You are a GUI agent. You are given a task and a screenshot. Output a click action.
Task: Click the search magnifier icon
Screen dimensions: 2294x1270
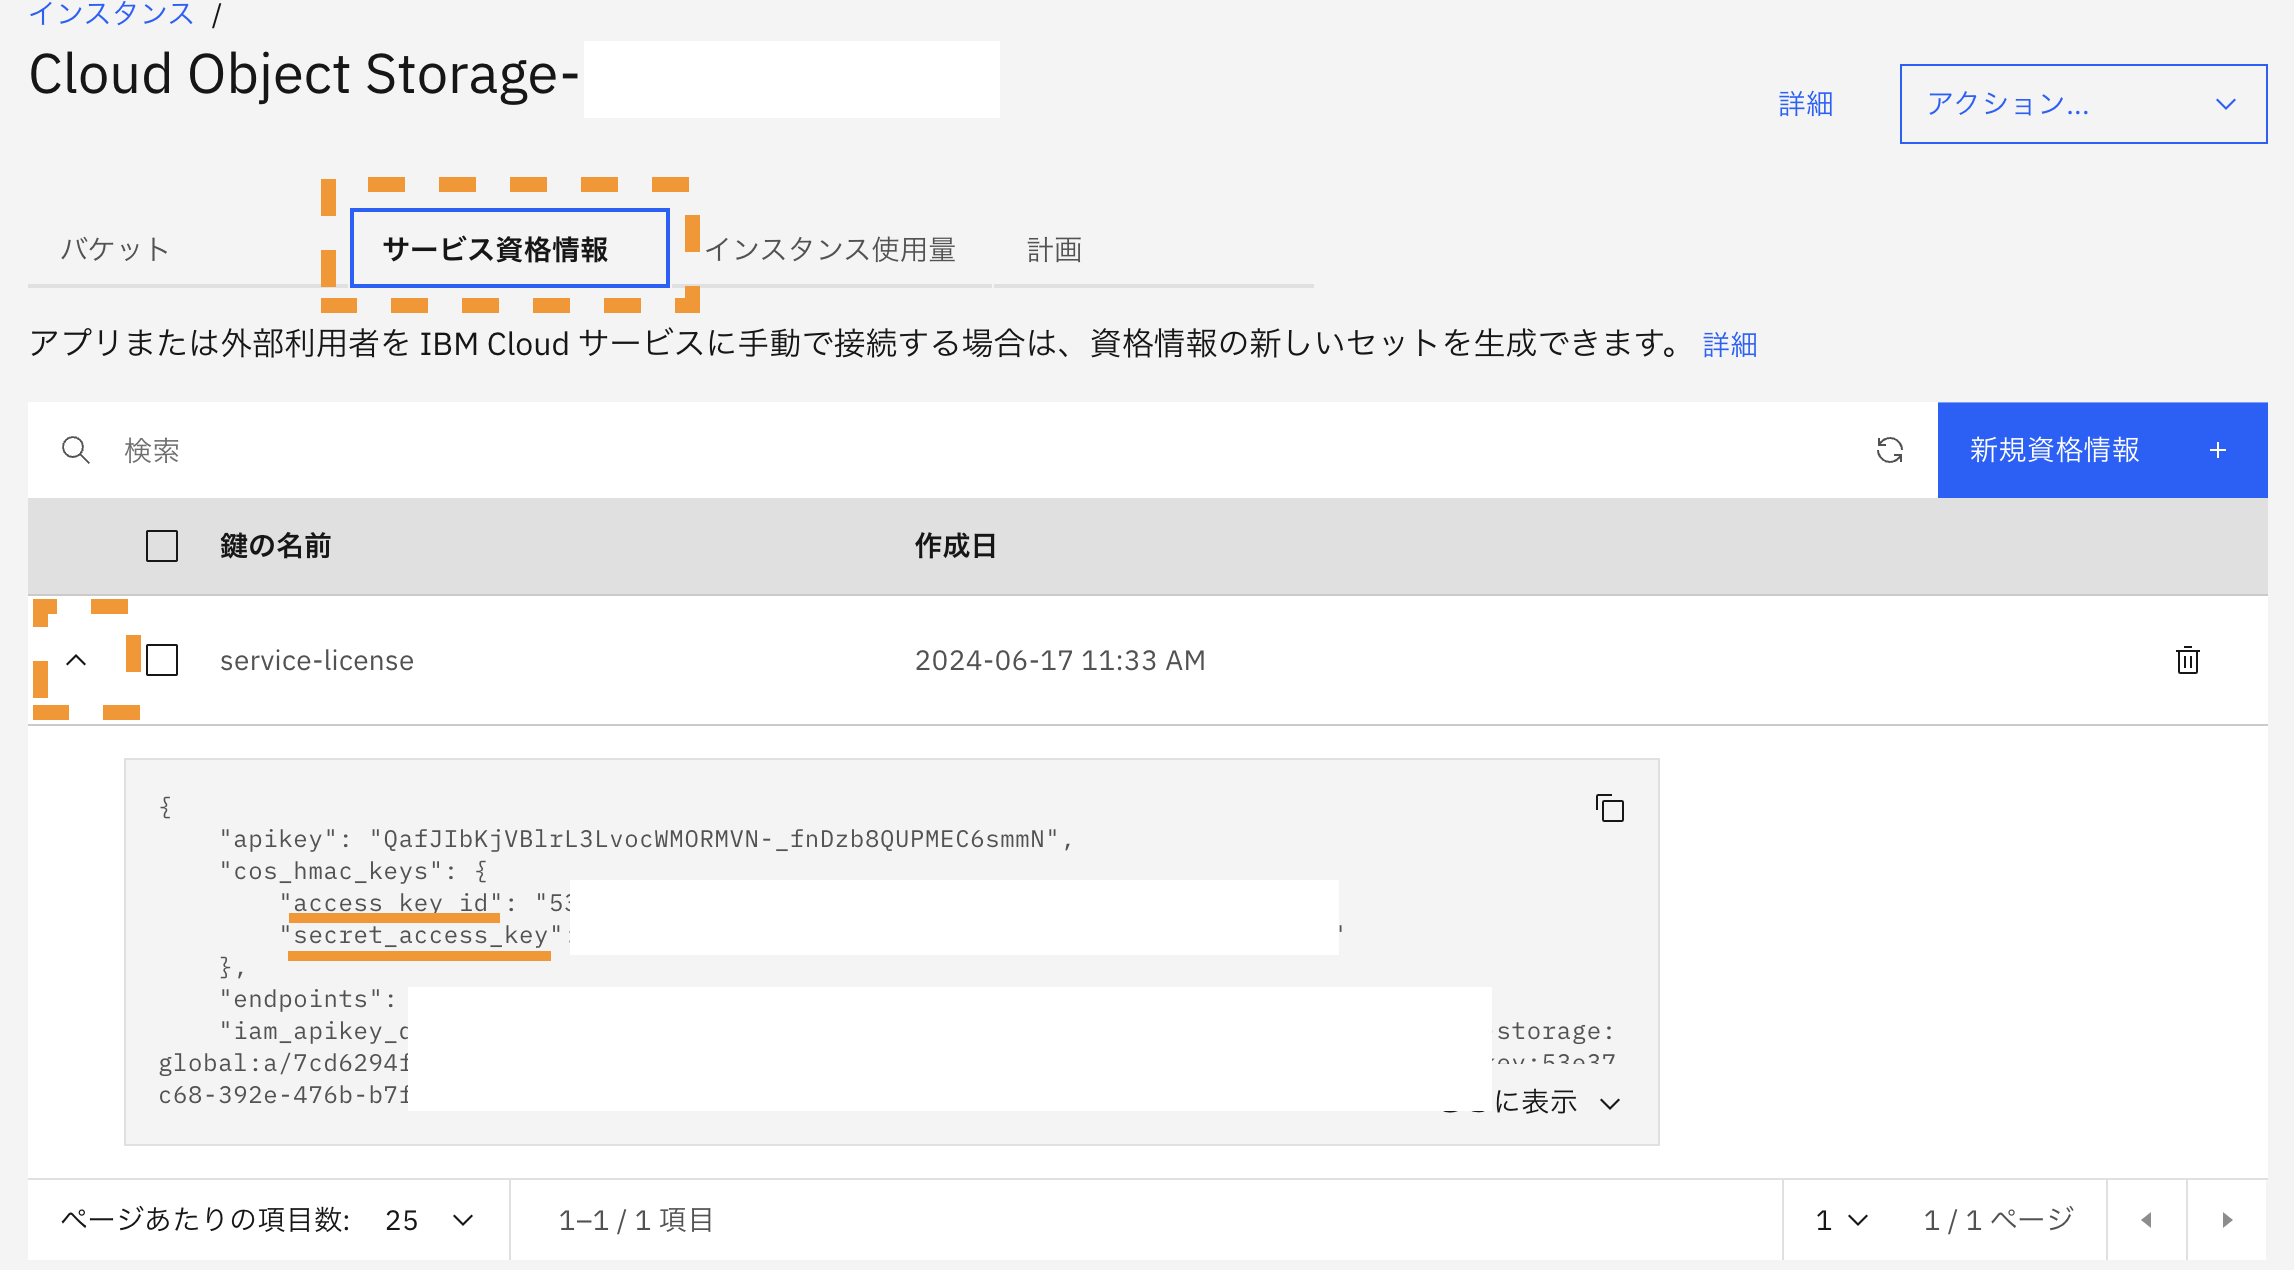(x=76, y=450)
